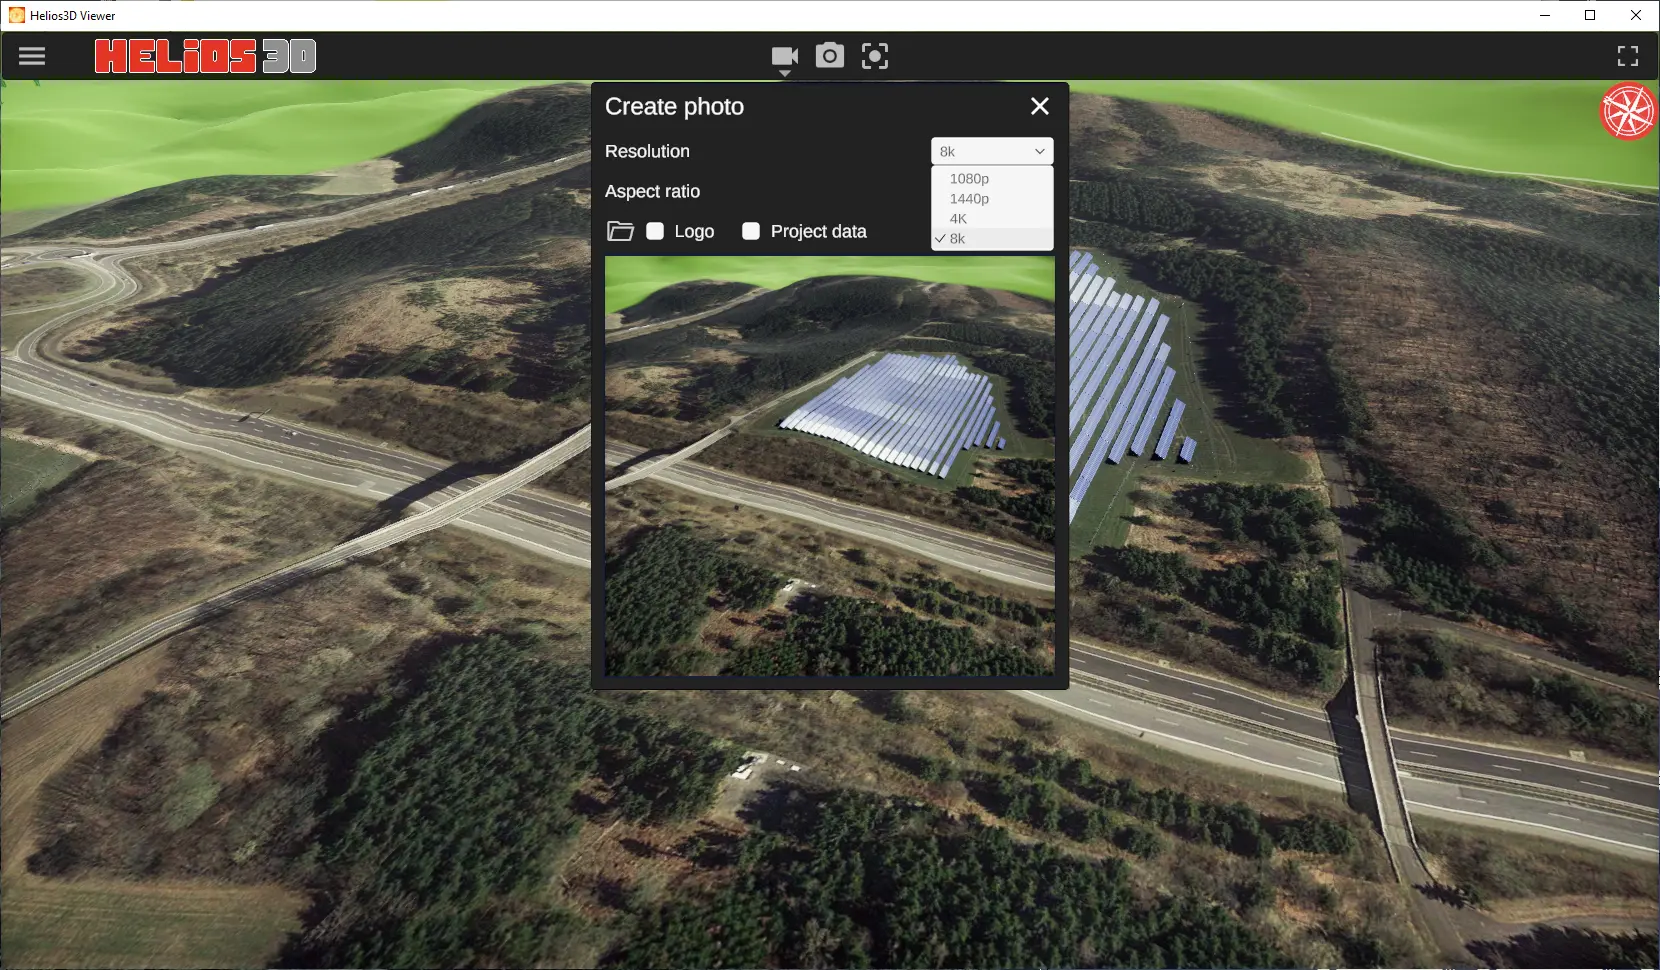Click the Resolution dropdown showing 8k
The image size is (1660, 970).
pyautogui.click(x=991, y=151)
